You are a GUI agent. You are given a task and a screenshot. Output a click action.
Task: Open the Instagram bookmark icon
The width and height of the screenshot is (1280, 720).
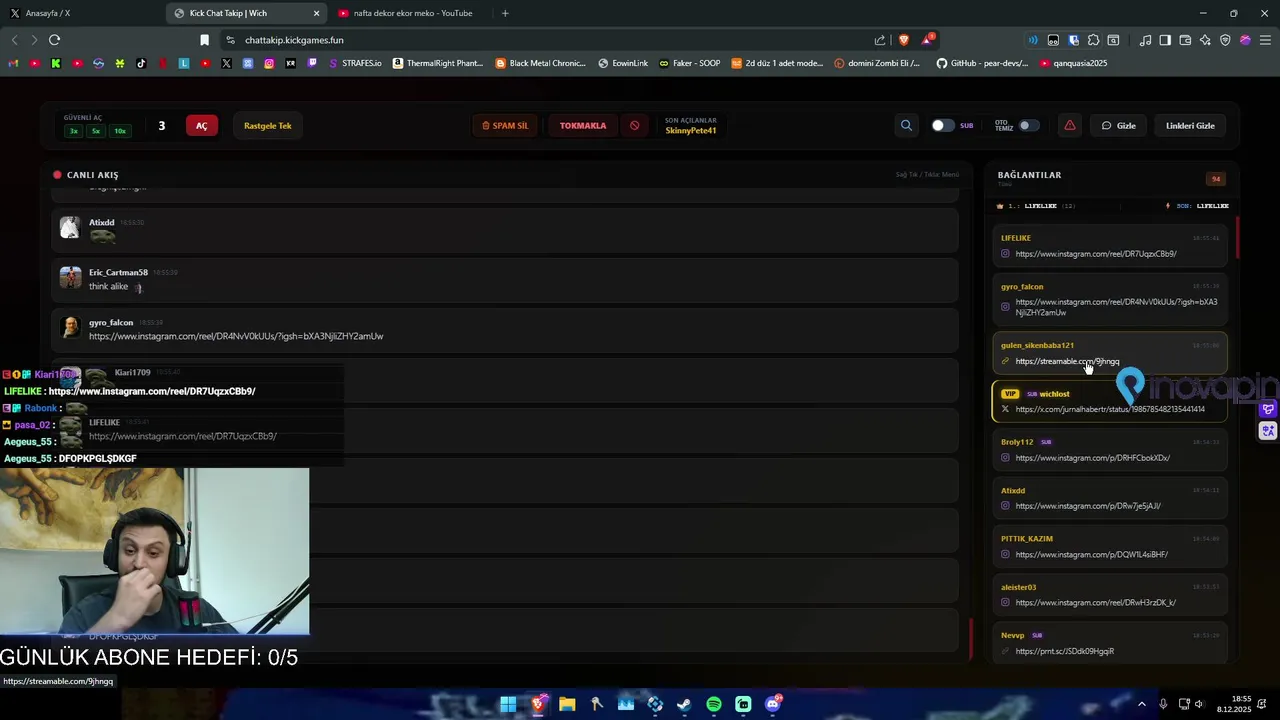[x=269, y=63]
